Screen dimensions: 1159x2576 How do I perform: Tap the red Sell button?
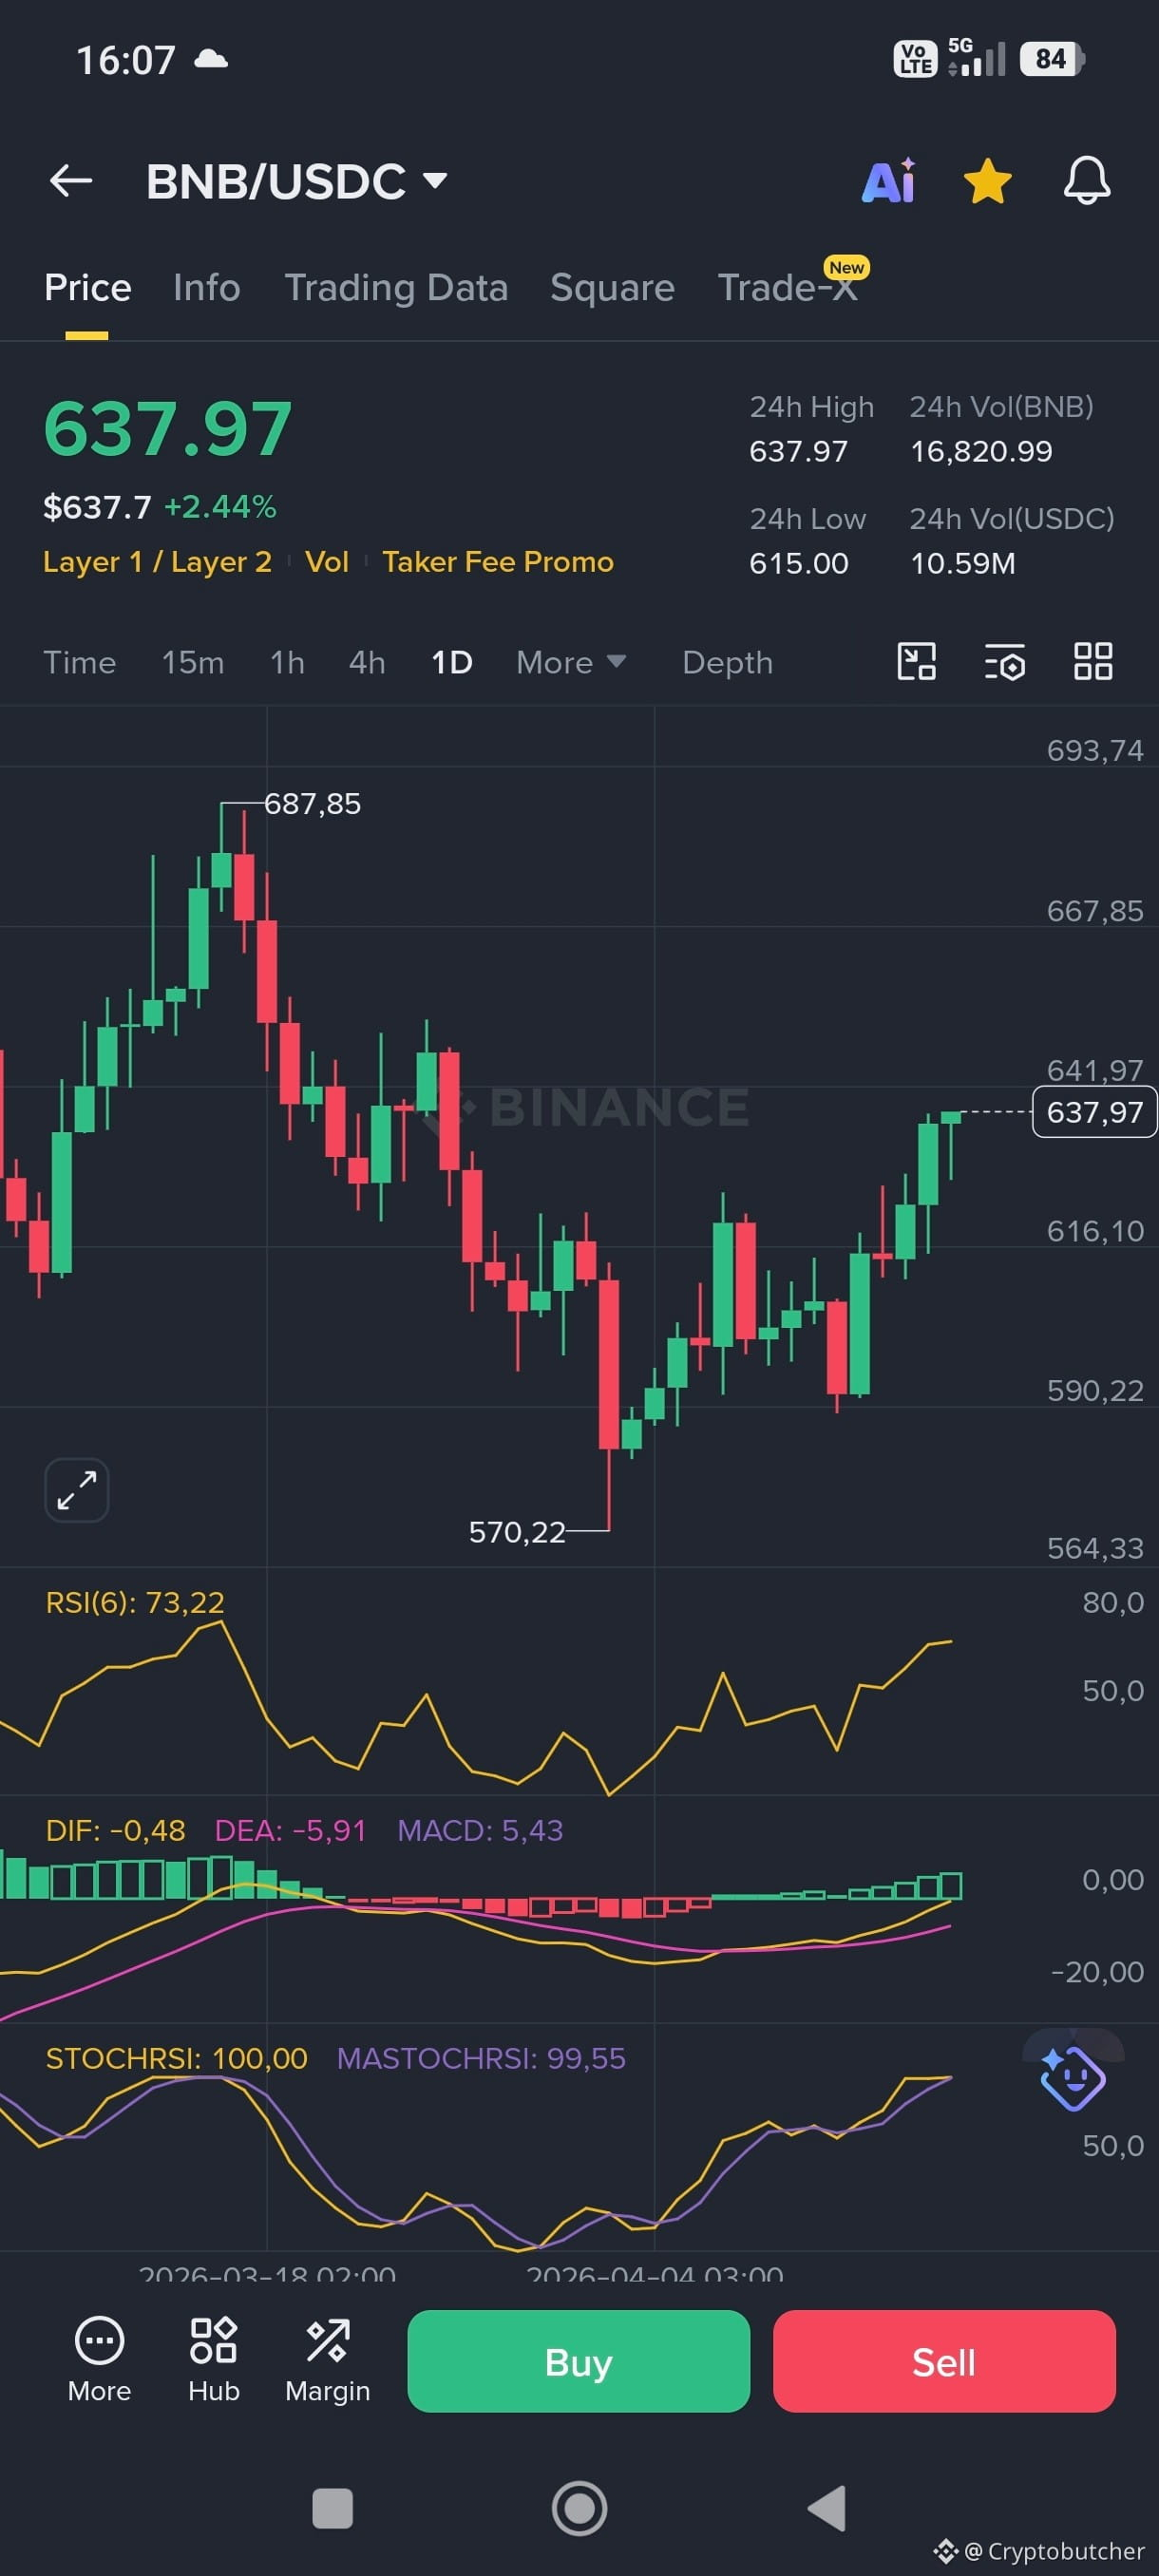coord(944,2361)
